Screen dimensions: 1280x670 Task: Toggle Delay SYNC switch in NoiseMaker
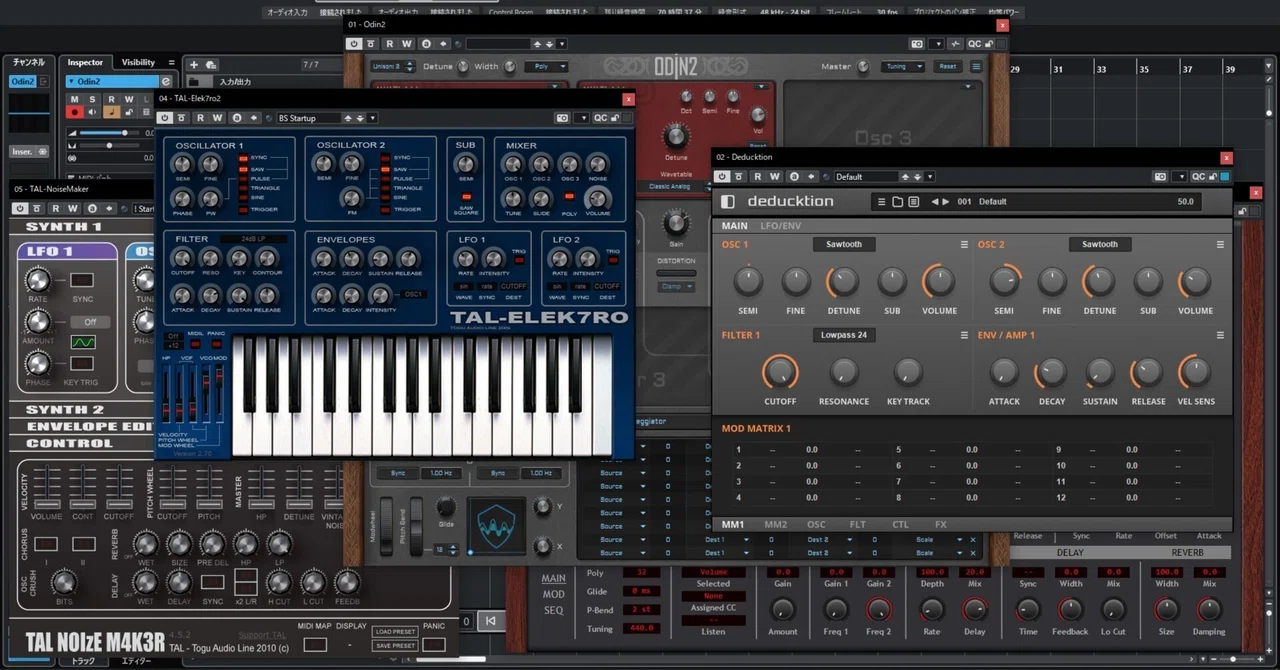pyautogui.click(x=212, y=582)
